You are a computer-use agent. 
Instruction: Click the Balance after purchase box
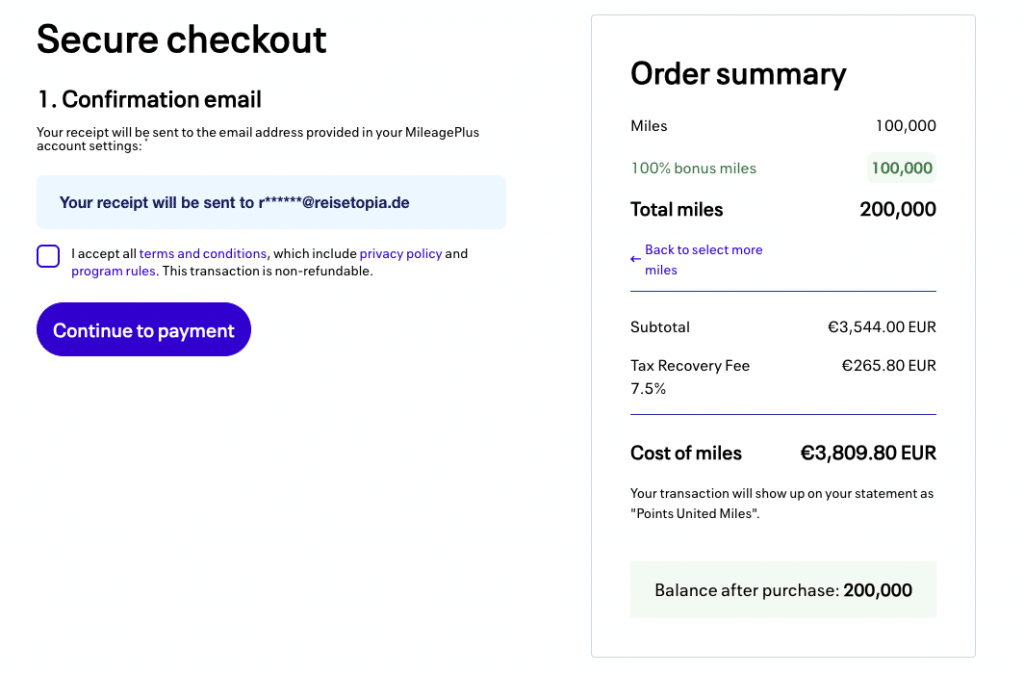click(783, 590)
